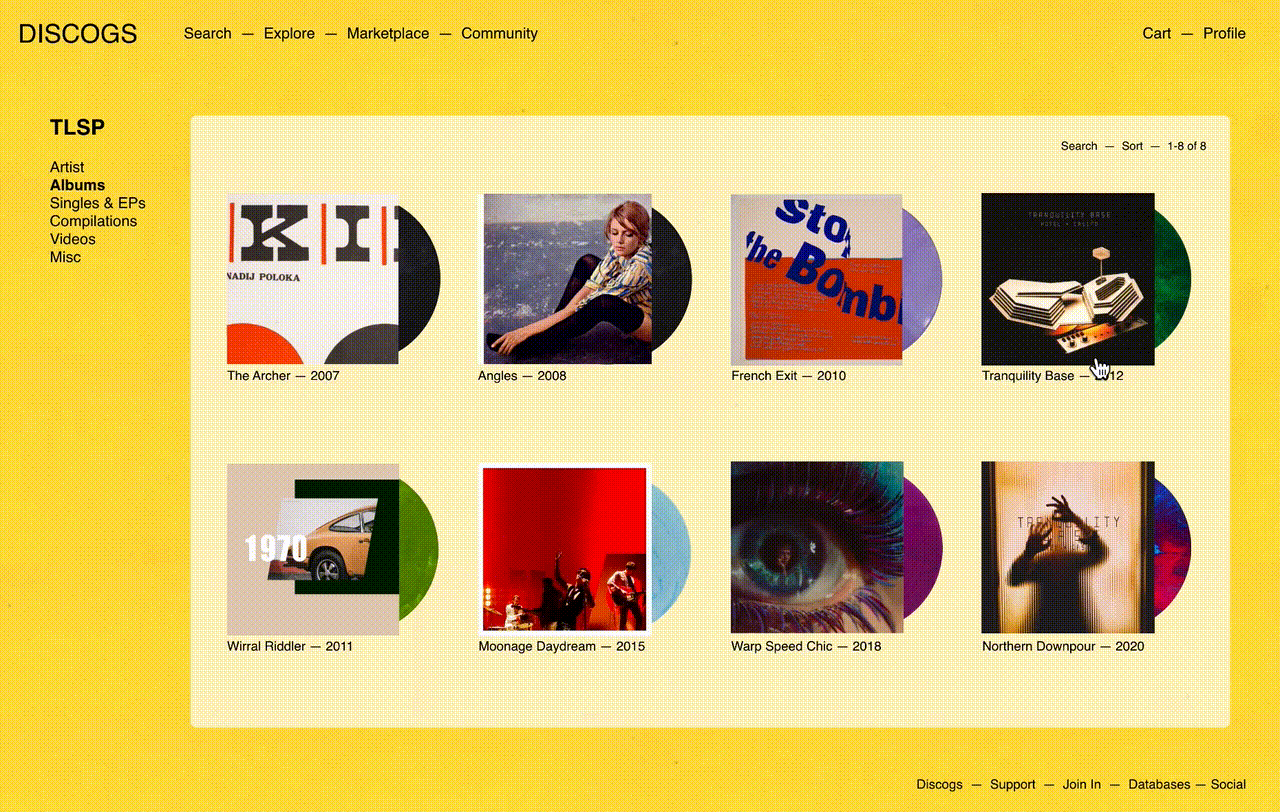The width and height of the screenshot is (1280, 812).
Task: Open the Sort options in album panel
Action: pyautogui.click(x=1132, y=146)
